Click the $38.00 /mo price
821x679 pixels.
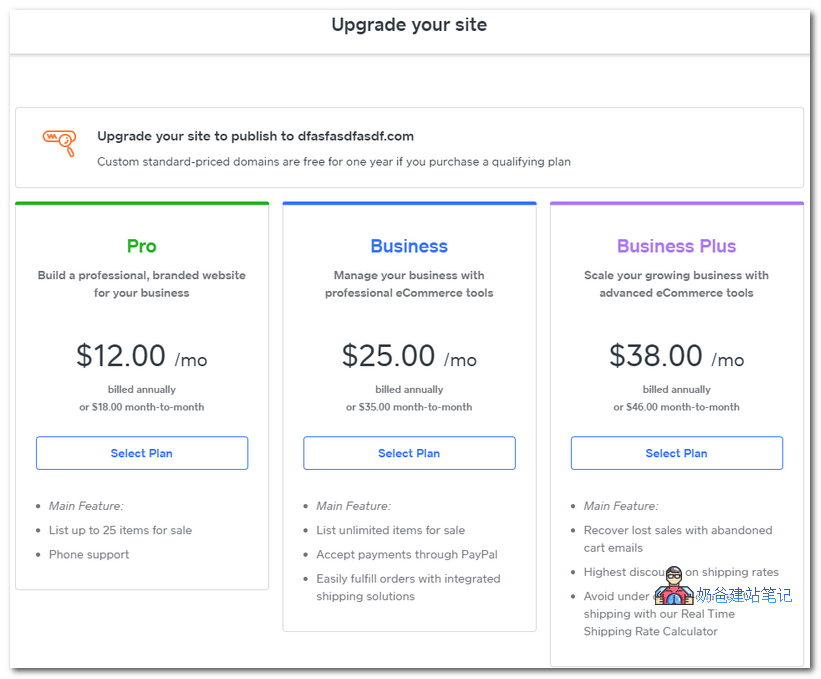[x=676, y=356]
